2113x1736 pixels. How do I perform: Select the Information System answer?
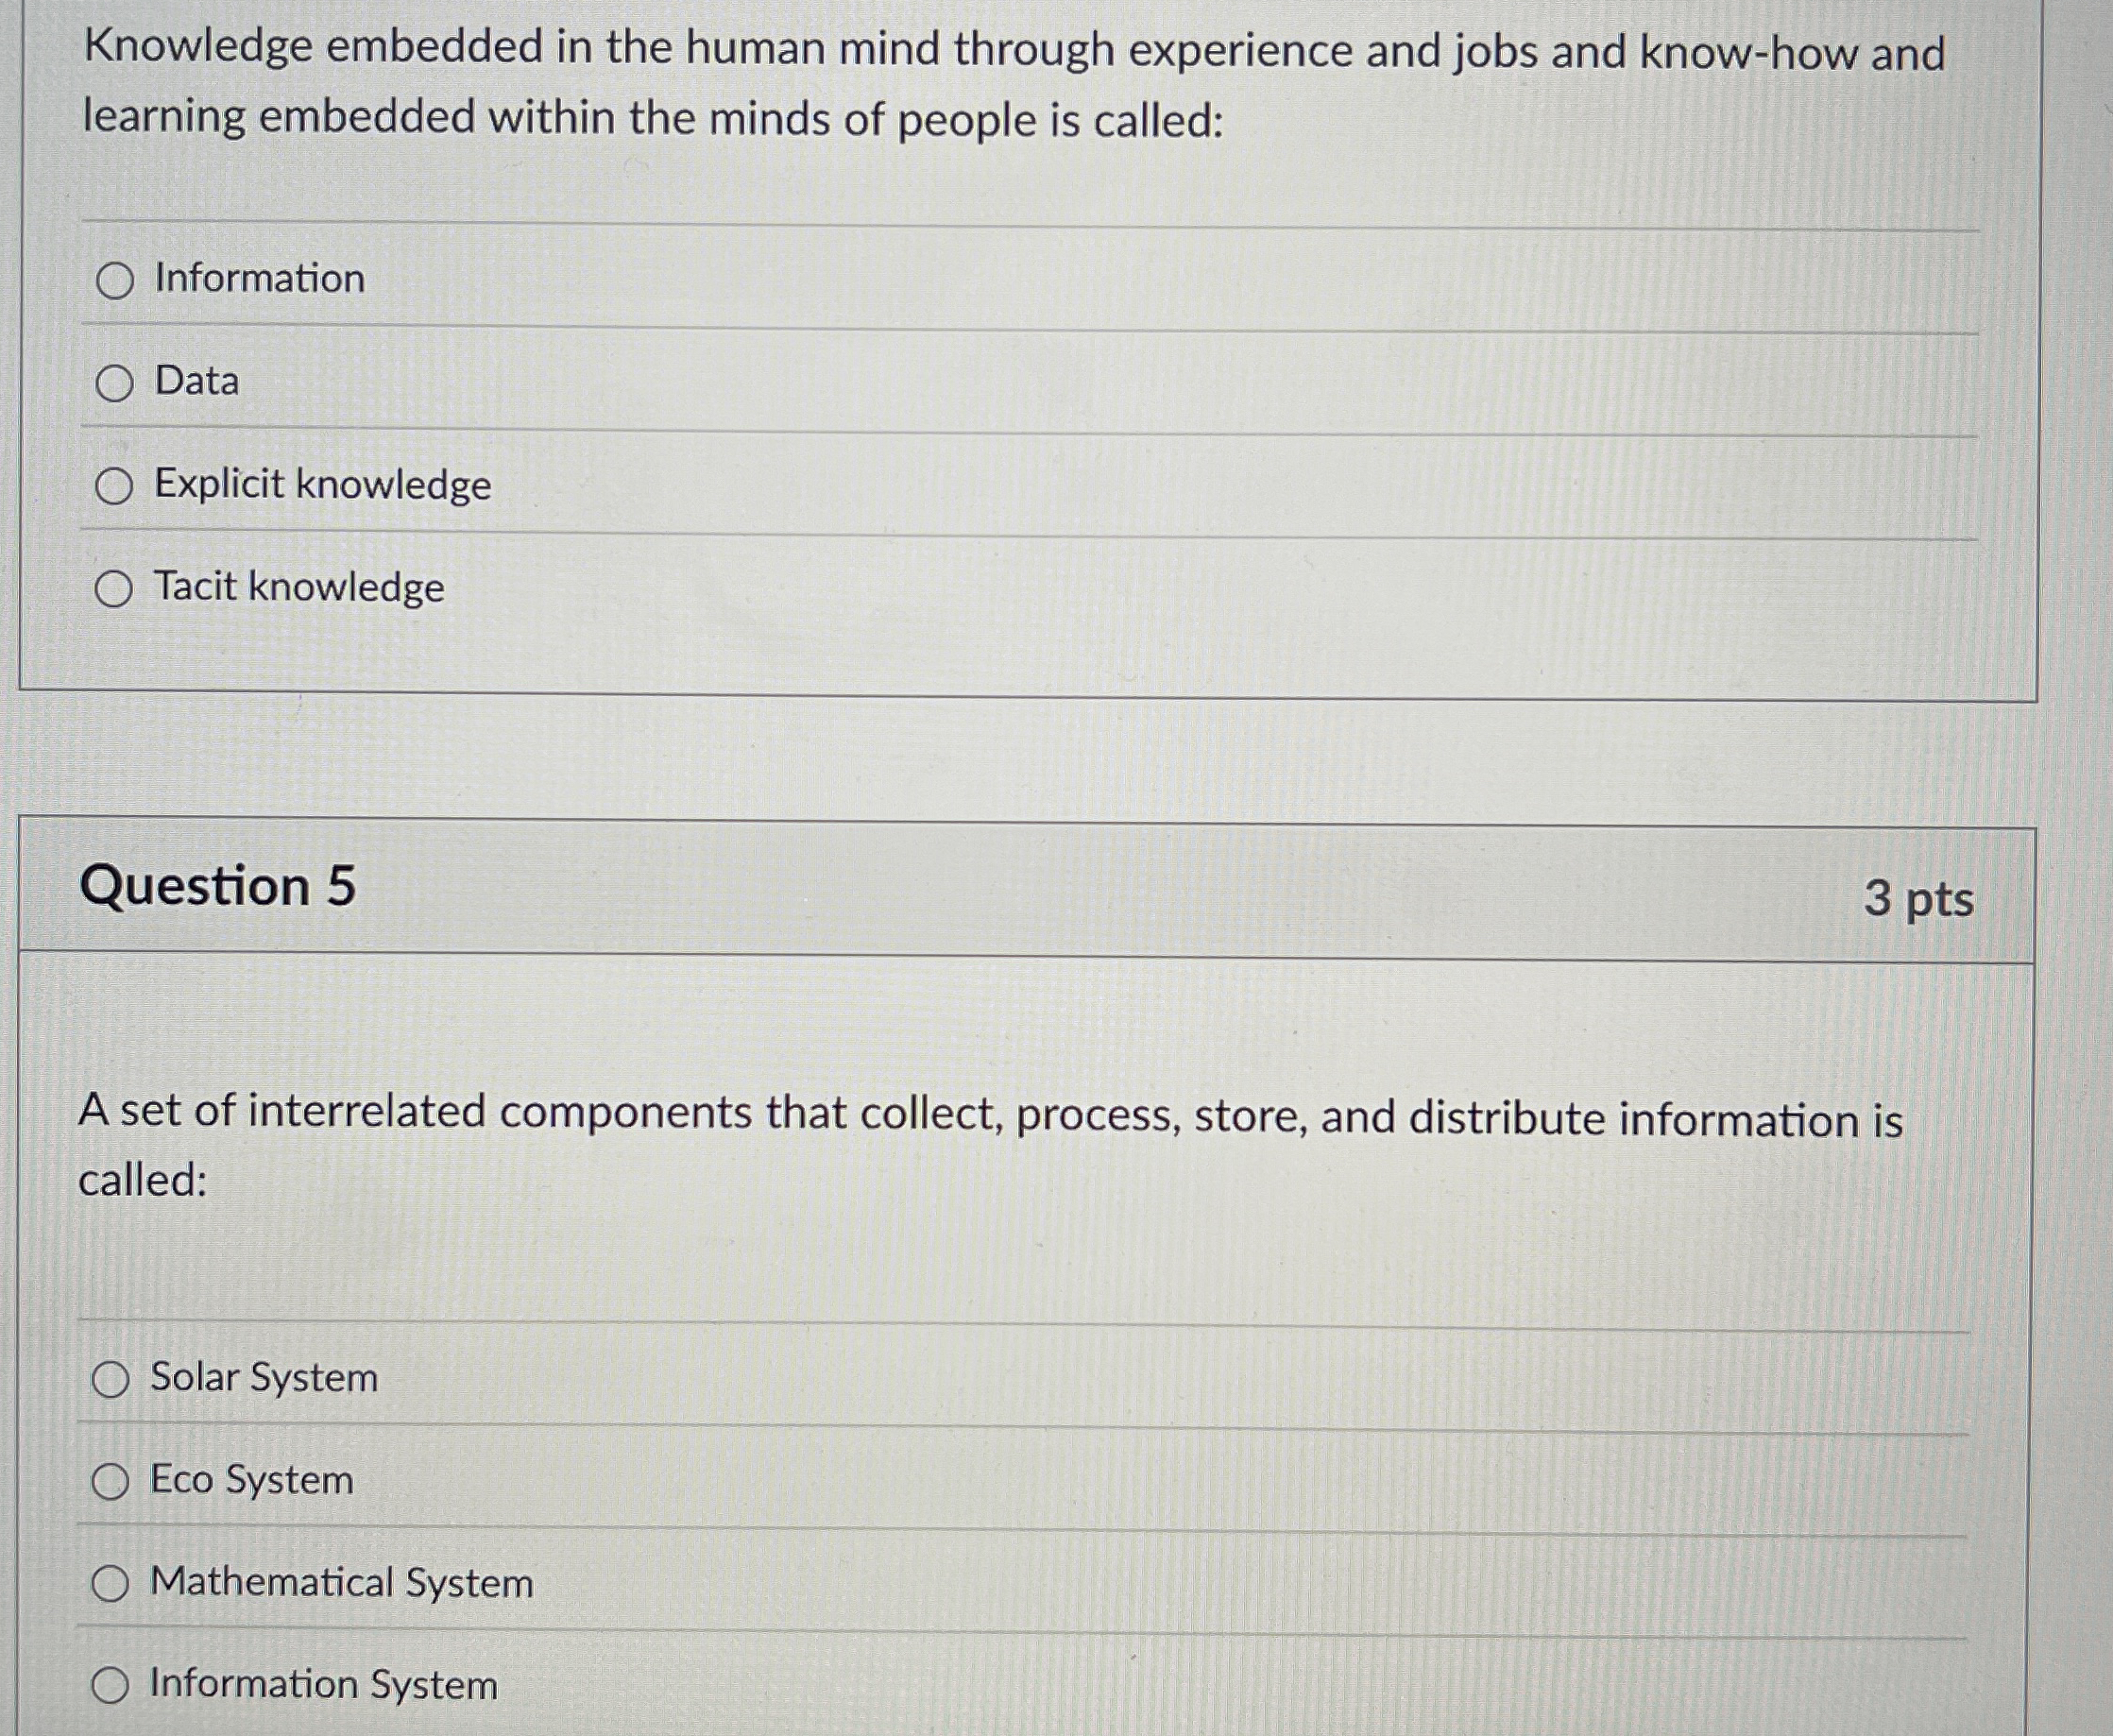coord(110,1686)
